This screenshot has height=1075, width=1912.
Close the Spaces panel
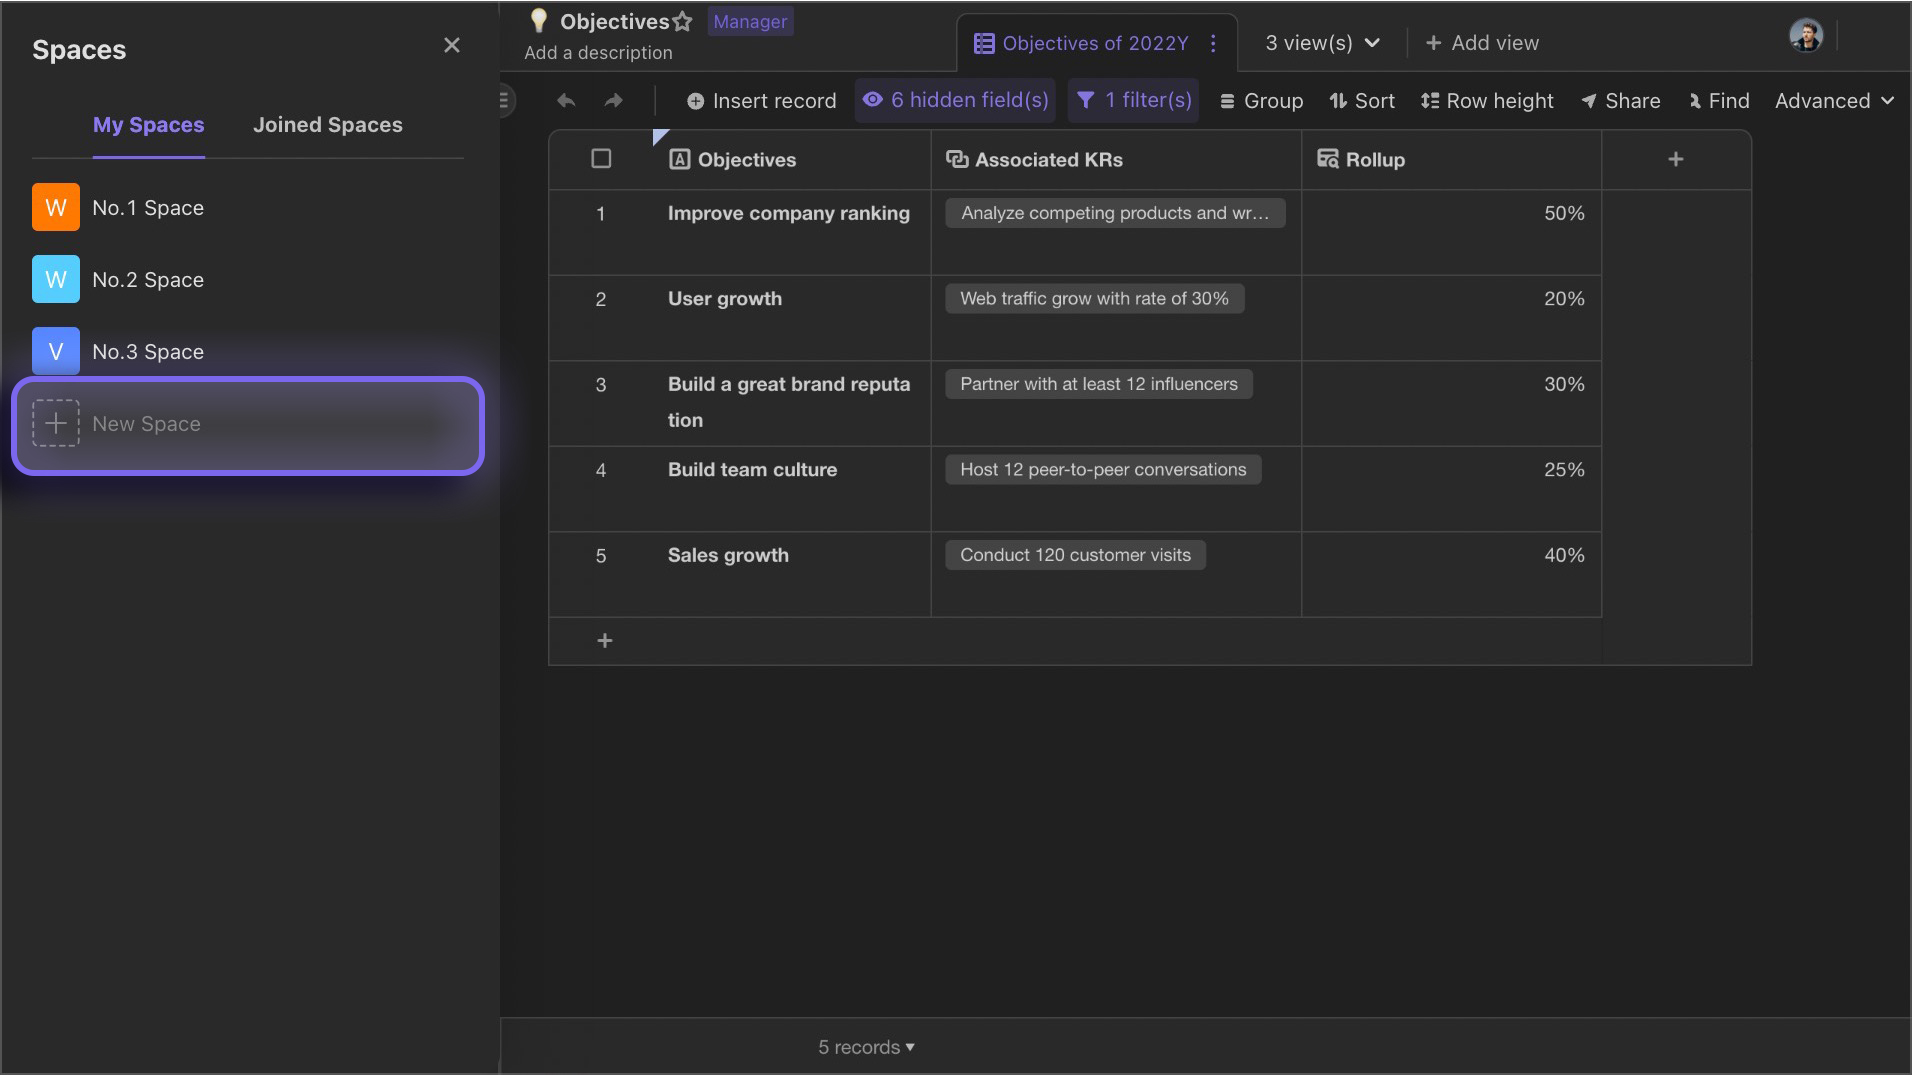tap(452, 45)
